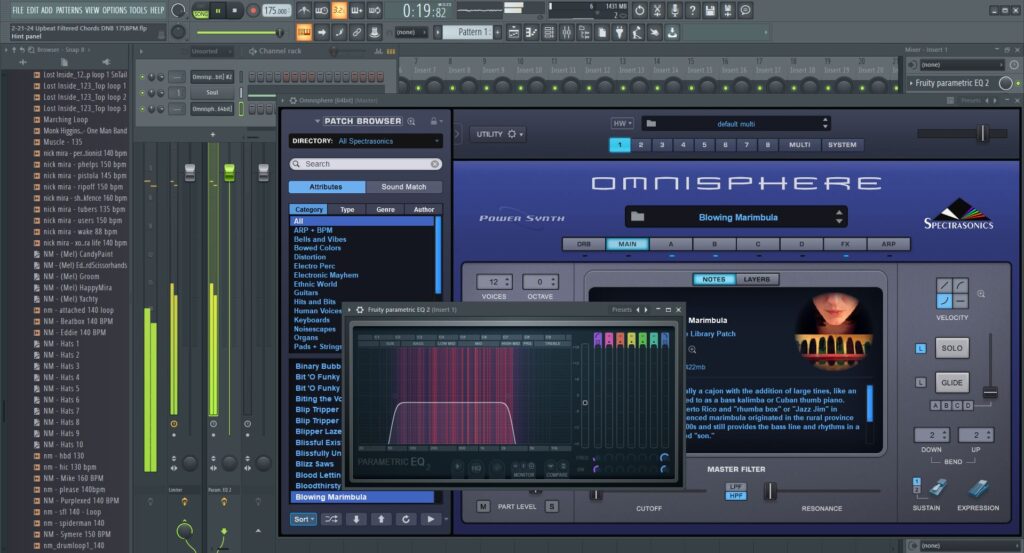Click the magnifier icon beside Patch Browser
The width and height of the screenshot is (1024, 553).
pos(411,121)
